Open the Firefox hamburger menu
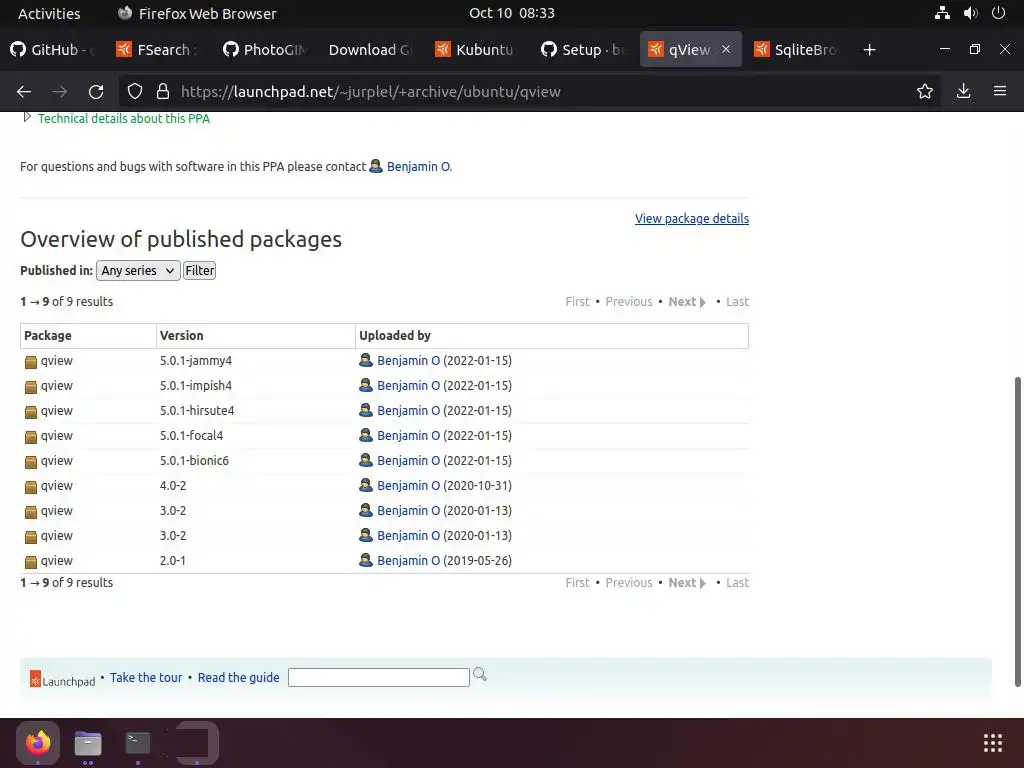Image resolution: width=1024 pixels, height=768 pixels. (1000, 91)
